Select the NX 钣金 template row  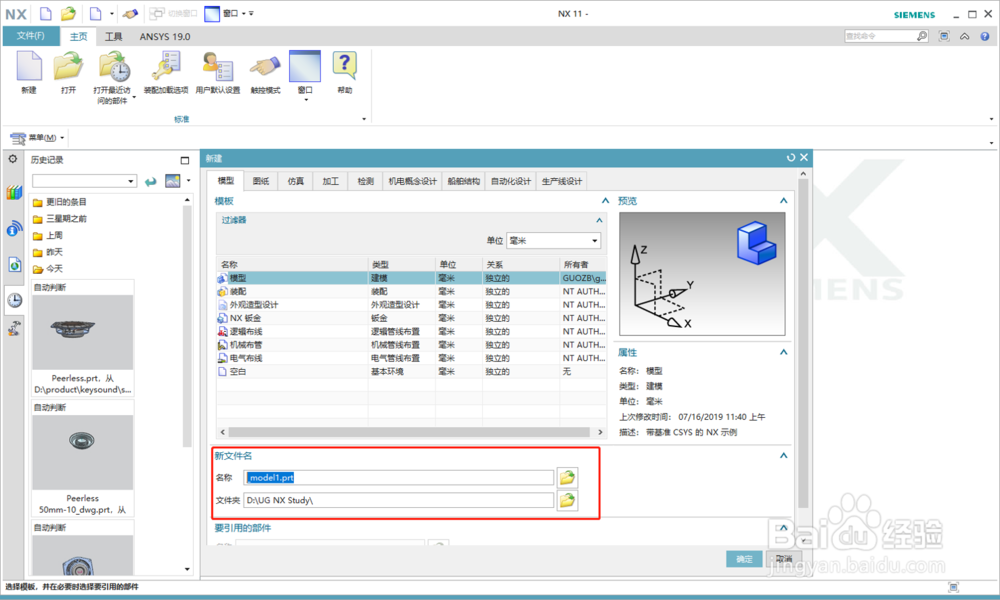(x=411, y=318)
